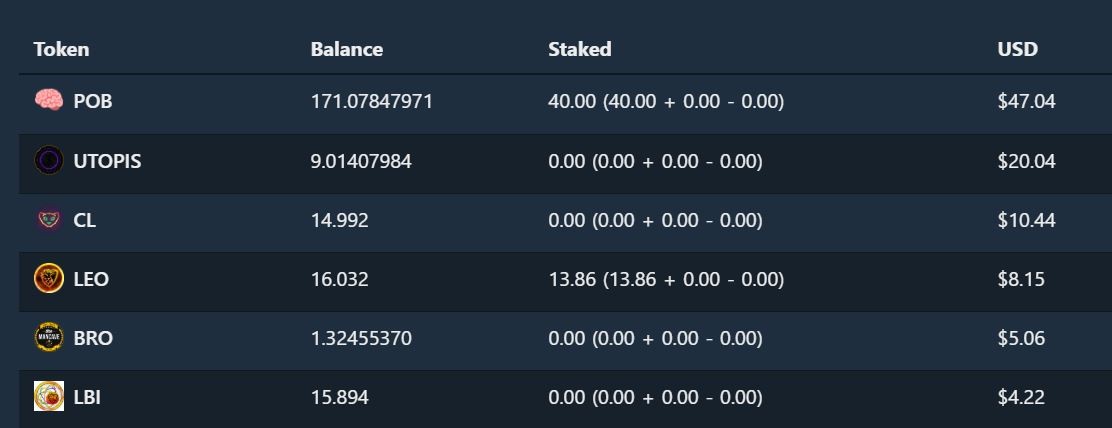1112x428 pixels.
Task: Sort by the USD column header
Action: [1018, 49]
